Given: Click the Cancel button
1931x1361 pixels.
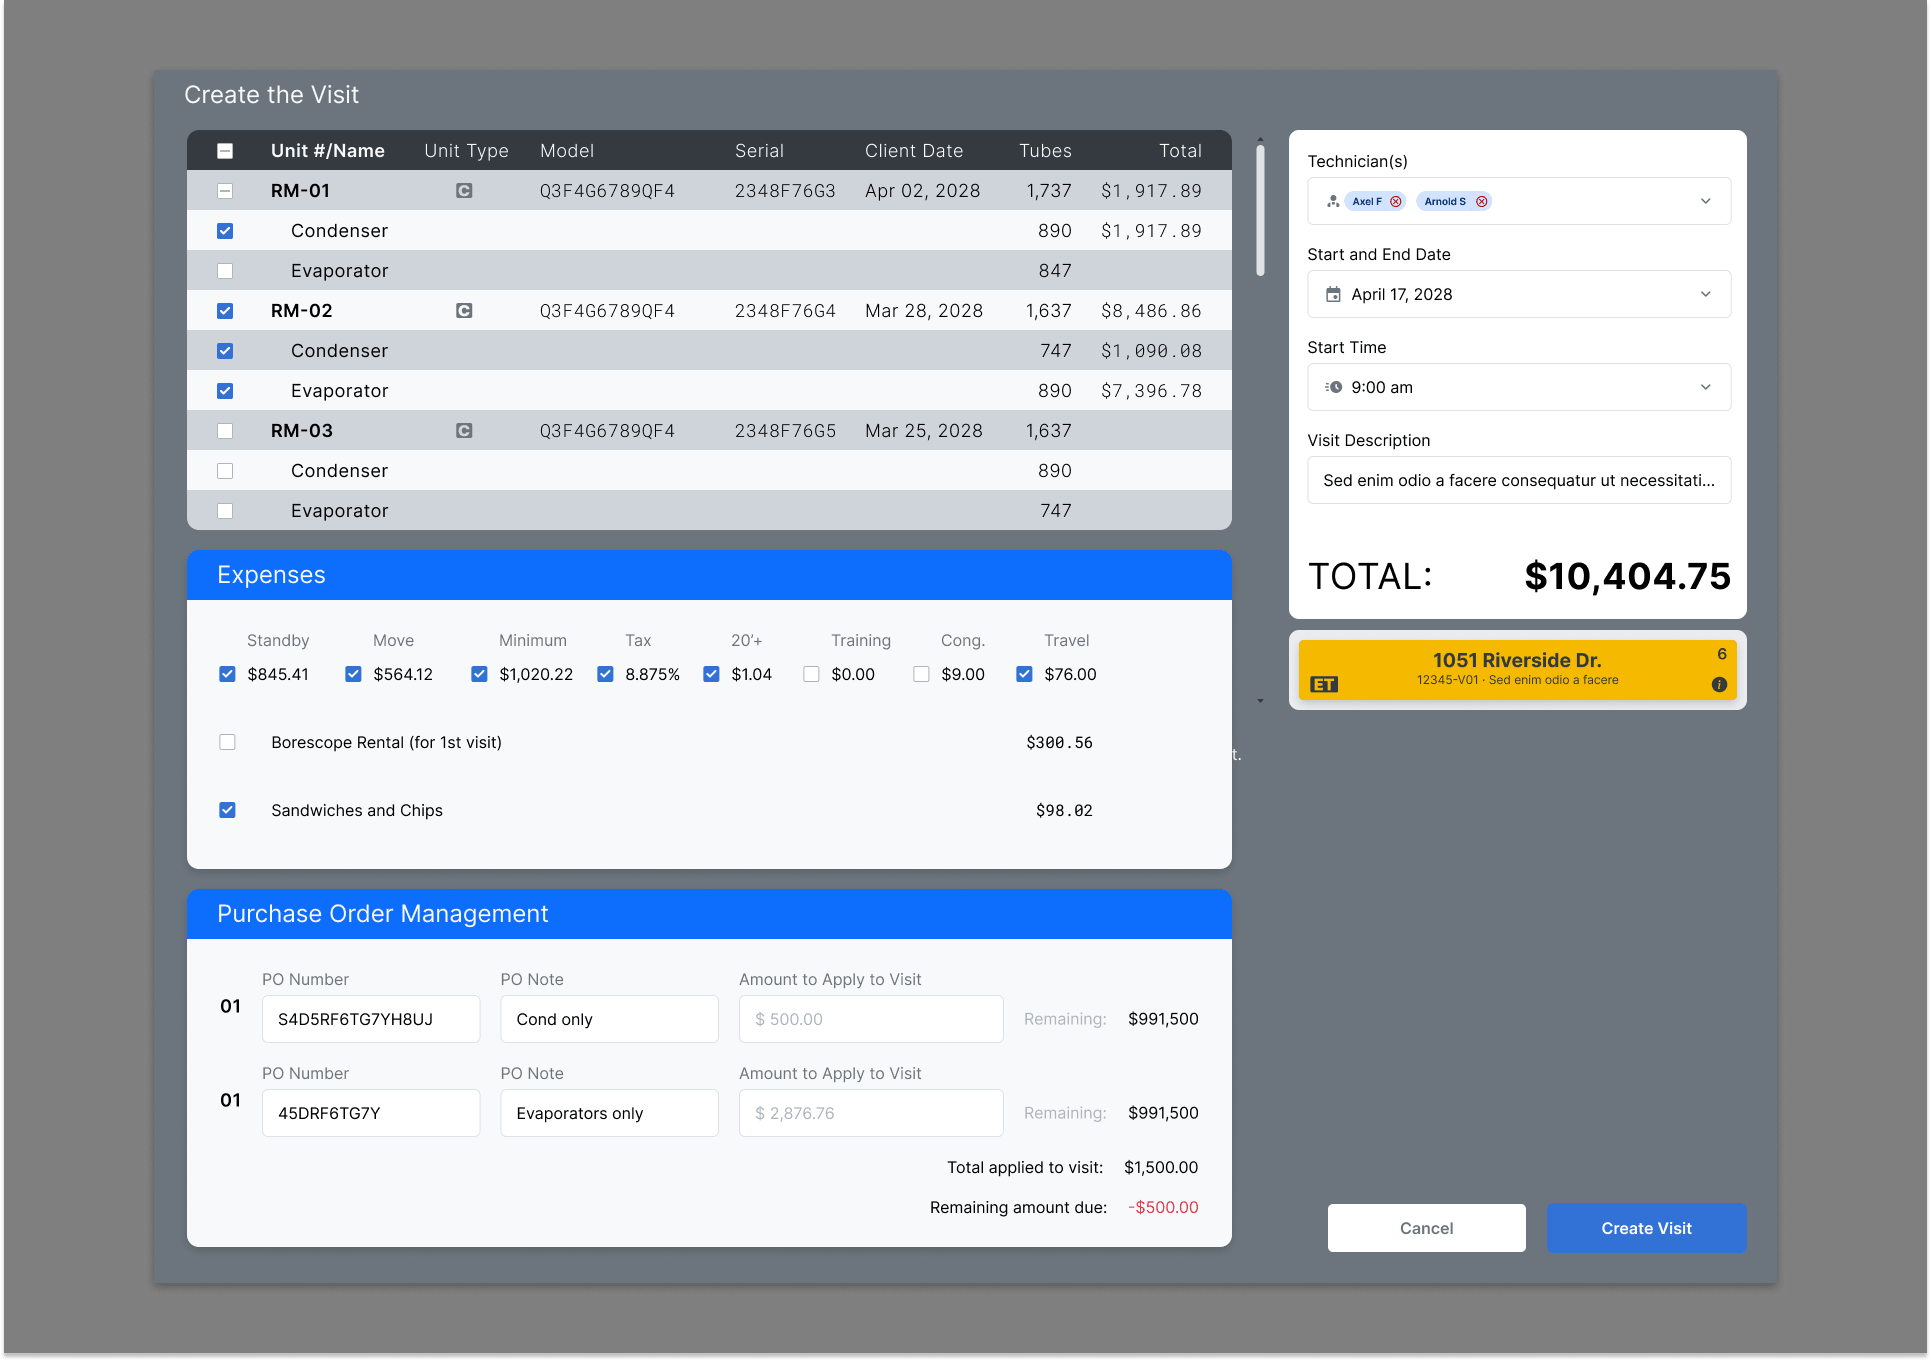Looking at the screenshot, I should (1426, 1228).
